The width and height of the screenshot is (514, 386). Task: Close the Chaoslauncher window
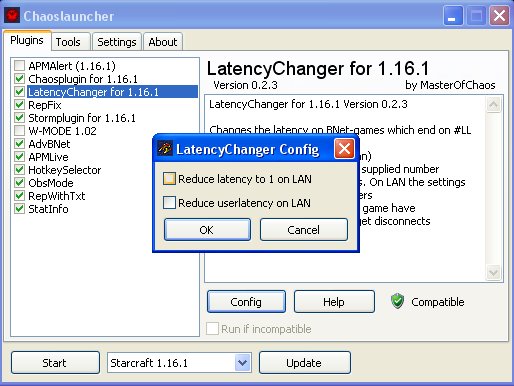tap(499, 16)
